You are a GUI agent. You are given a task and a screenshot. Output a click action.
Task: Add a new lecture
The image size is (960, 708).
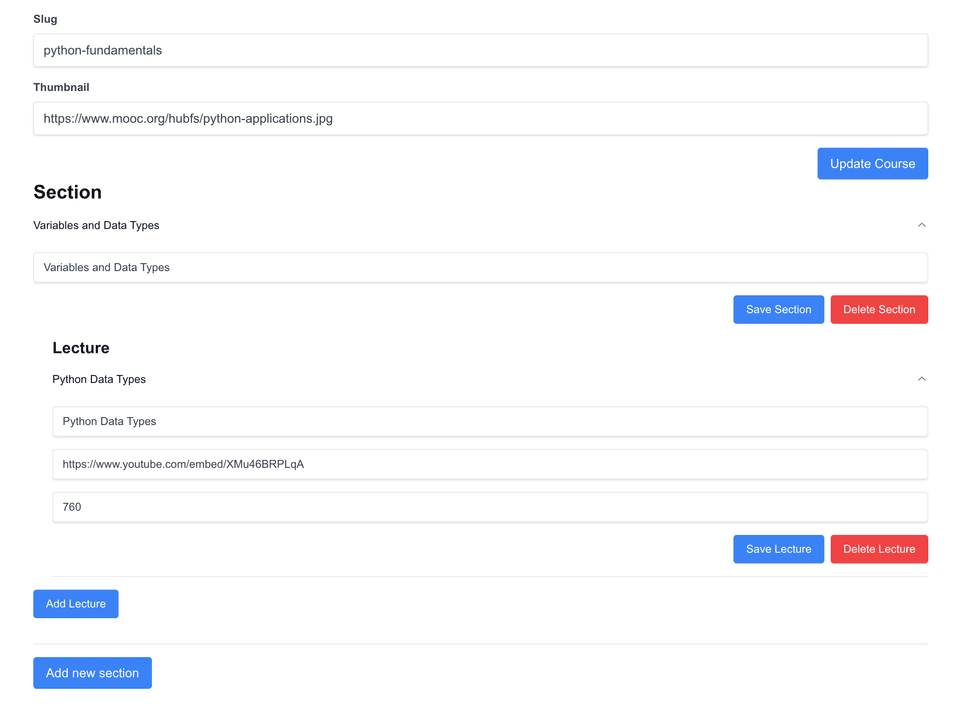coord(76,604)
